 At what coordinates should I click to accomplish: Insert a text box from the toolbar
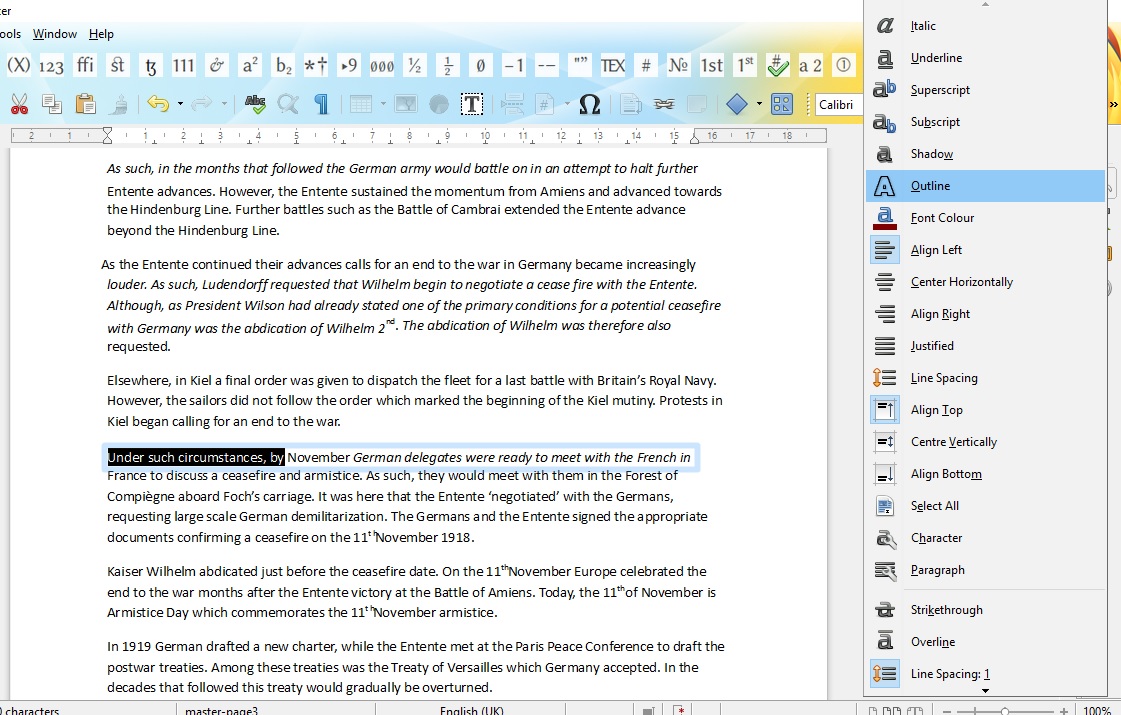point(472,103)
